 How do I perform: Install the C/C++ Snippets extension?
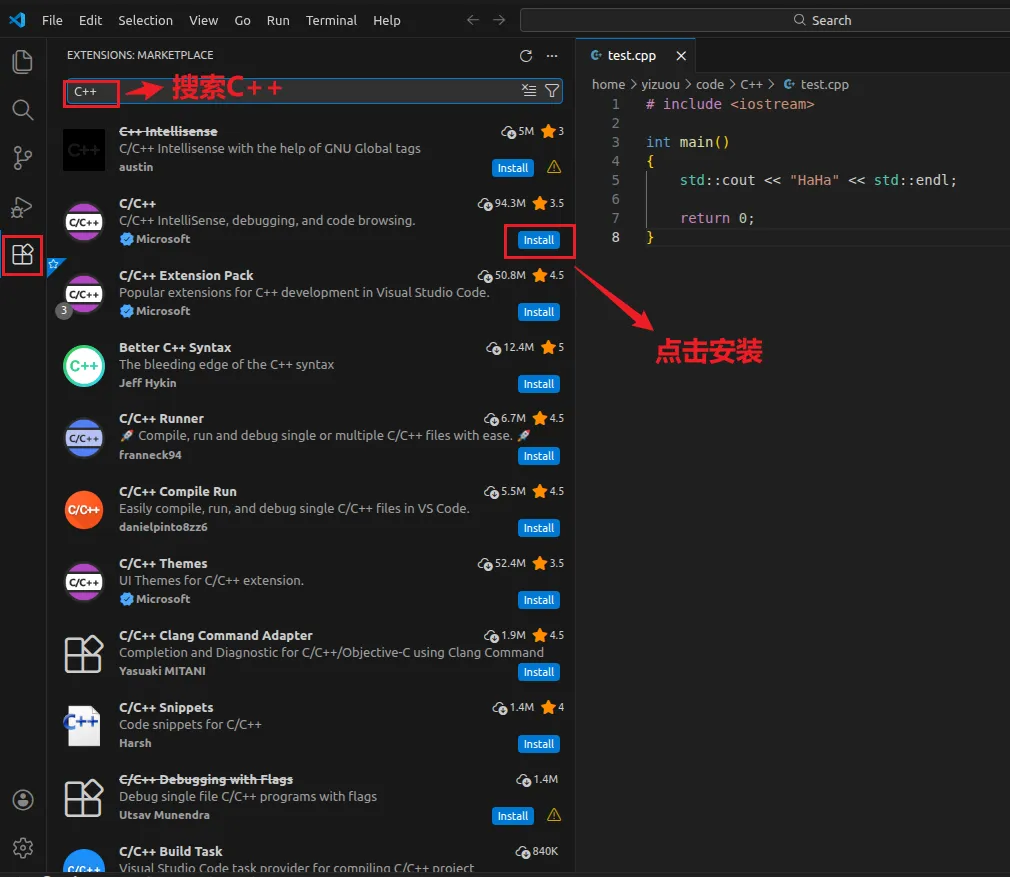coord(538,744)
